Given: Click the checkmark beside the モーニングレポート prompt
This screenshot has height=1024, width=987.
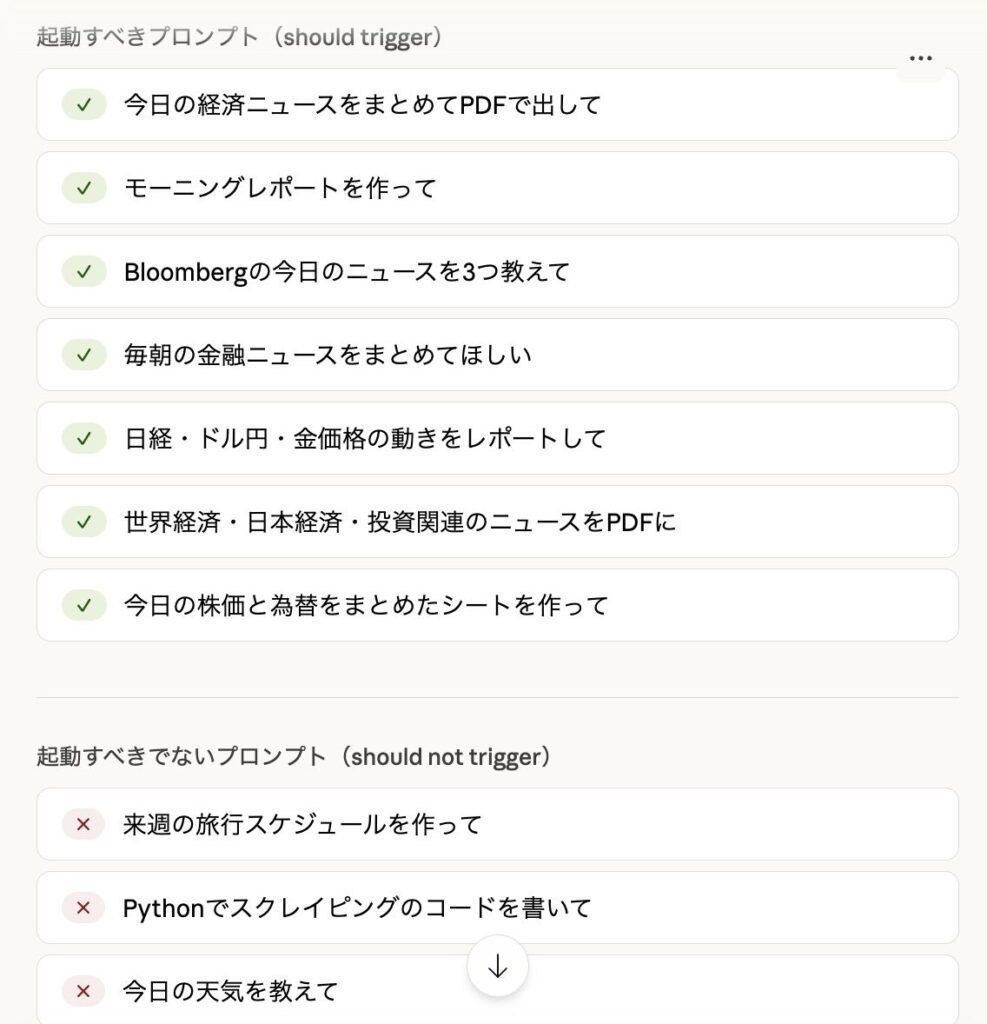Looking at the screenshot, I should pyautogui.click(x=84, y=188).
